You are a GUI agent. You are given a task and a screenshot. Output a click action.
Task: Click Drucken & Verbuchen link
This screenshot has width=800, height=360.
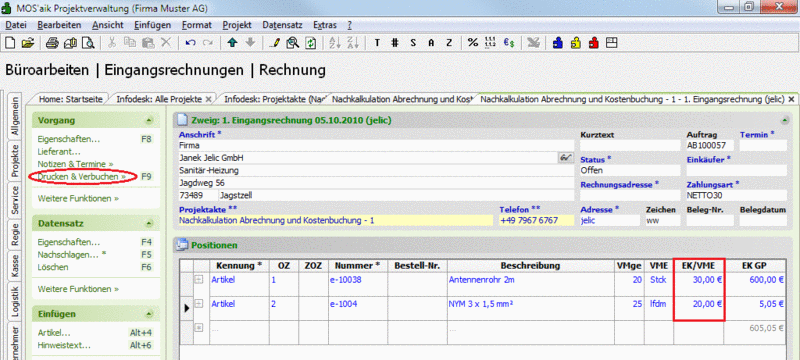click(x=82, y=176)
